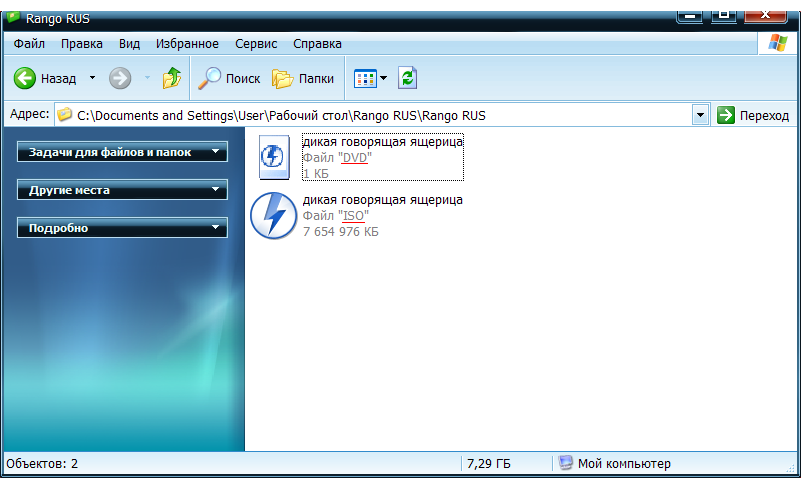Click the Views grid icon
Image resolution: width=801 pixels, height=478 pixels.
[365, 79]
